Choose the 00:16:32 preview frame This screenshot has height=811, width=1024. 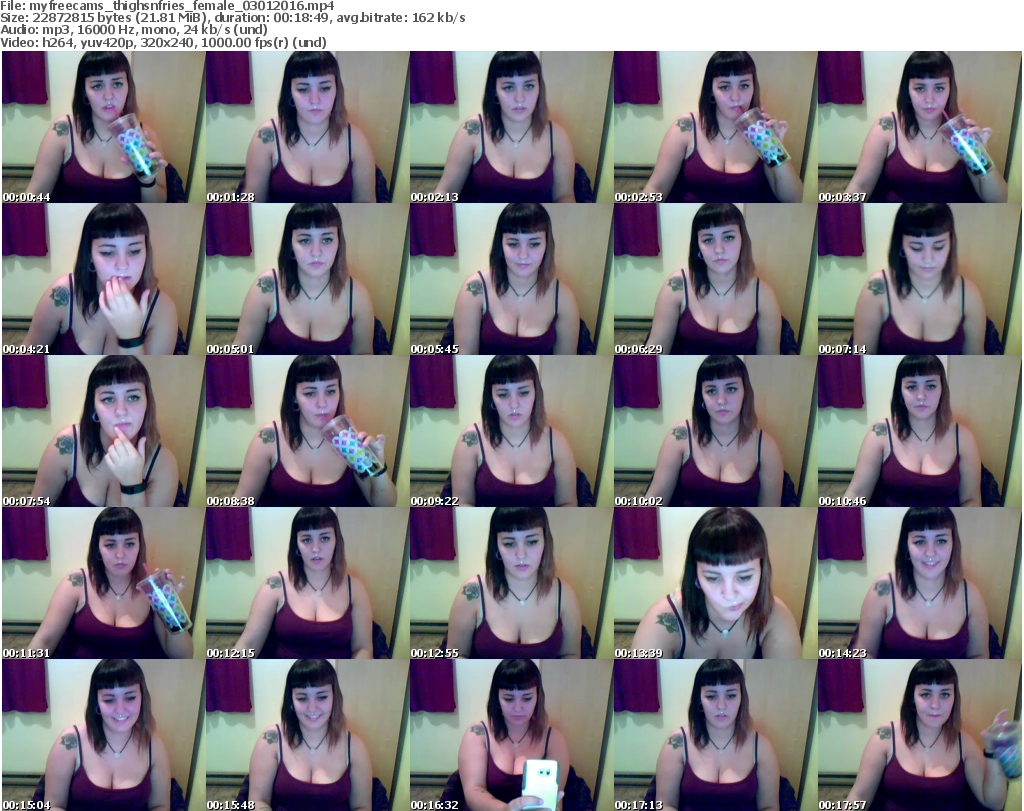pos(511,735)
